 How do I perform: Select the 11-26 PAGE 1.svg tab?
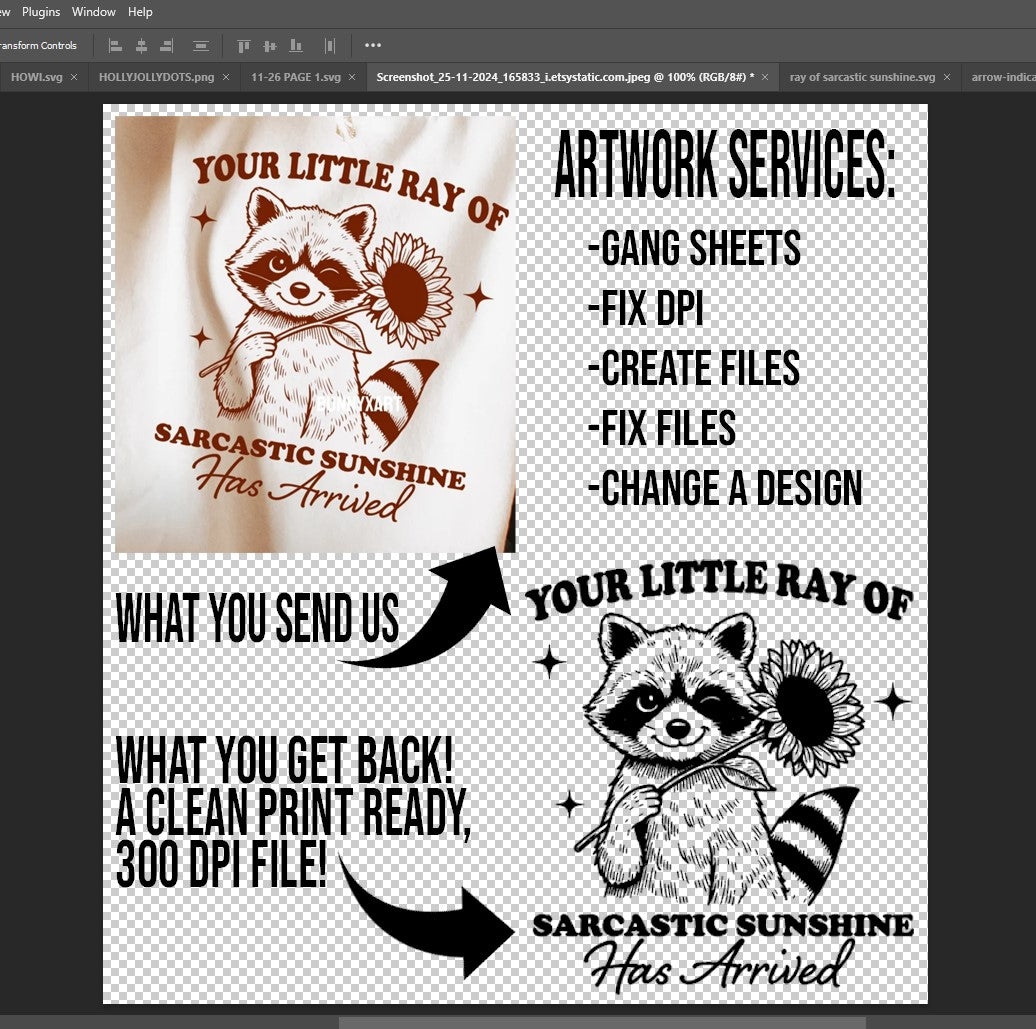point(296,77)
